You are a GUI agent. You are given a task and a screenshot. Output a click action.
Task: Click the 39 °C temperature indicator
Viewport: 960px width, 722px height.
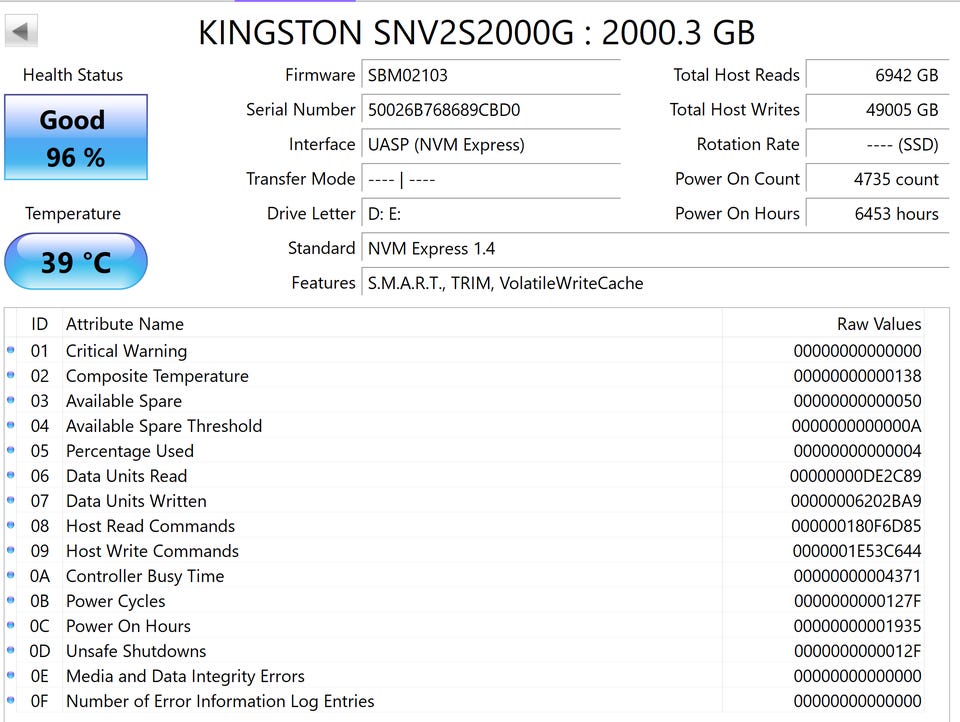click(76, 261)
